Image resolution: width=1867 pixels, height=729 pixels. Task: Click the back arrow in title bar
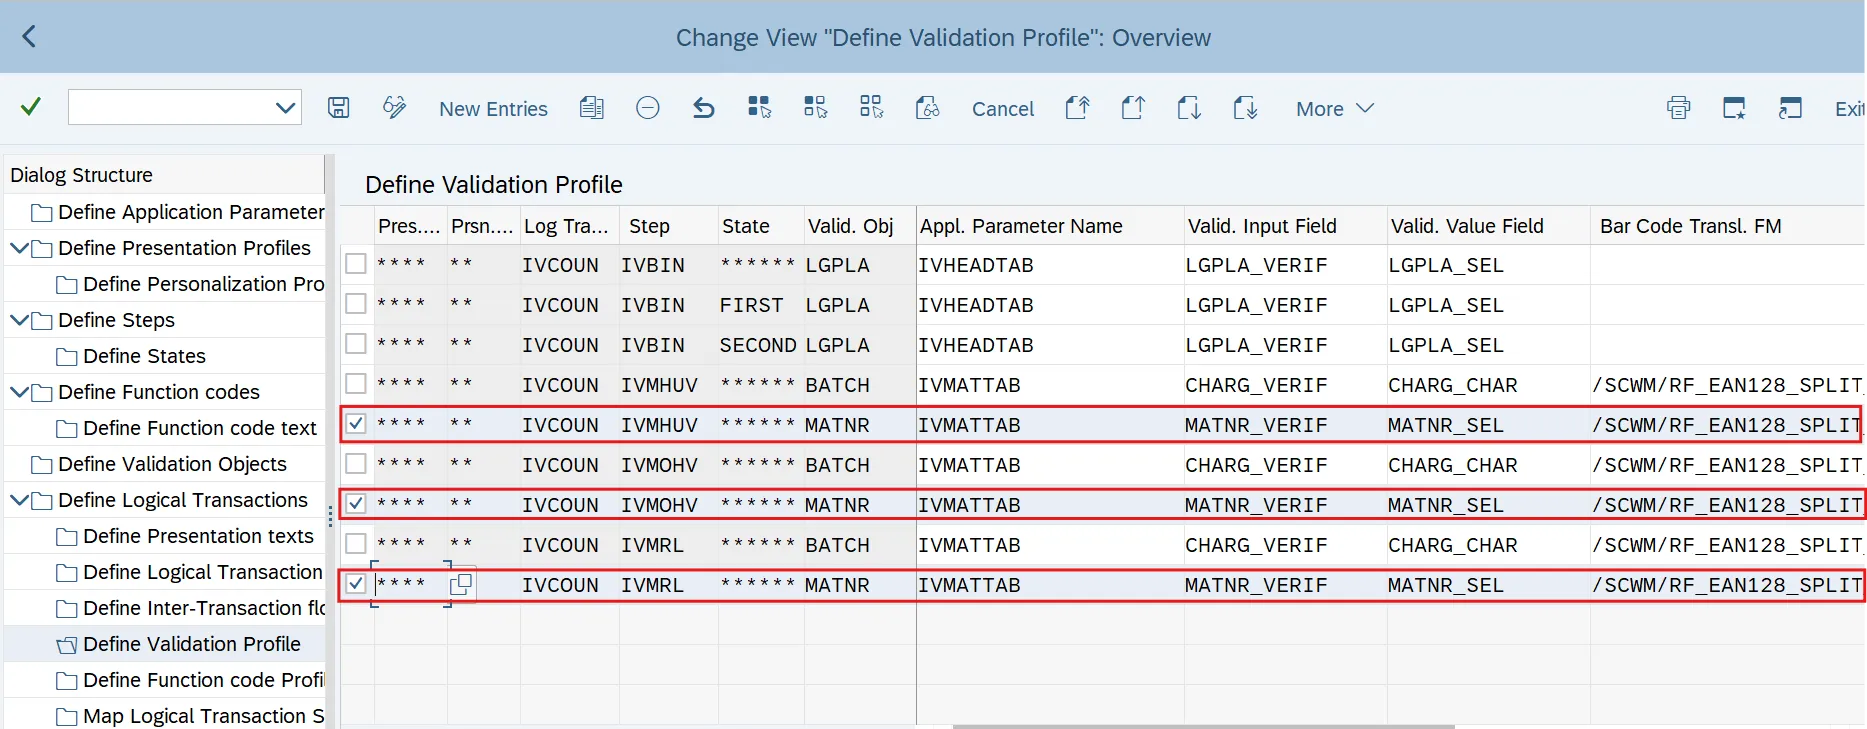pyautogui.click(x=29, y=37)
